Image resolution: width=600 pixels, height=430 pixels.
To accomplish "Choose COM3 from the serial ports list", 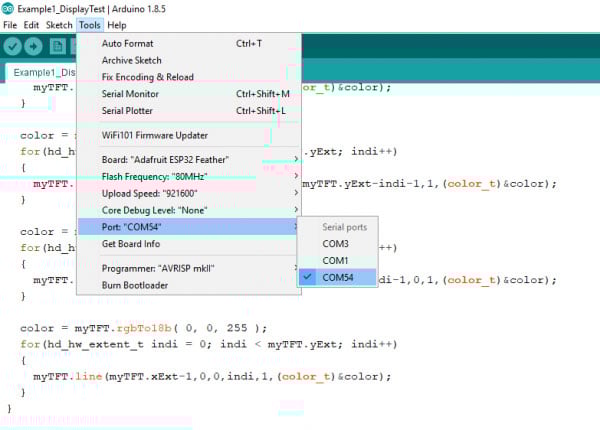I will 335,243.
